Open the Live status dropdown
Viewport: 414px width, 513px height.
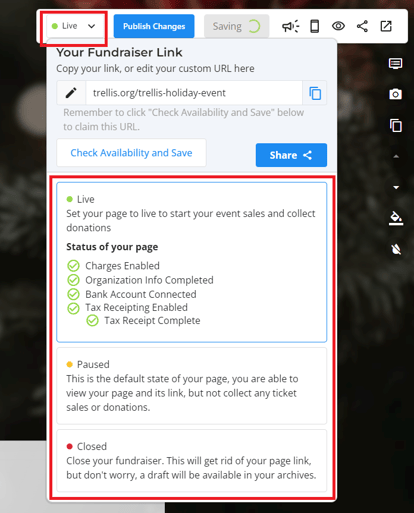click(x=74, y=26)
